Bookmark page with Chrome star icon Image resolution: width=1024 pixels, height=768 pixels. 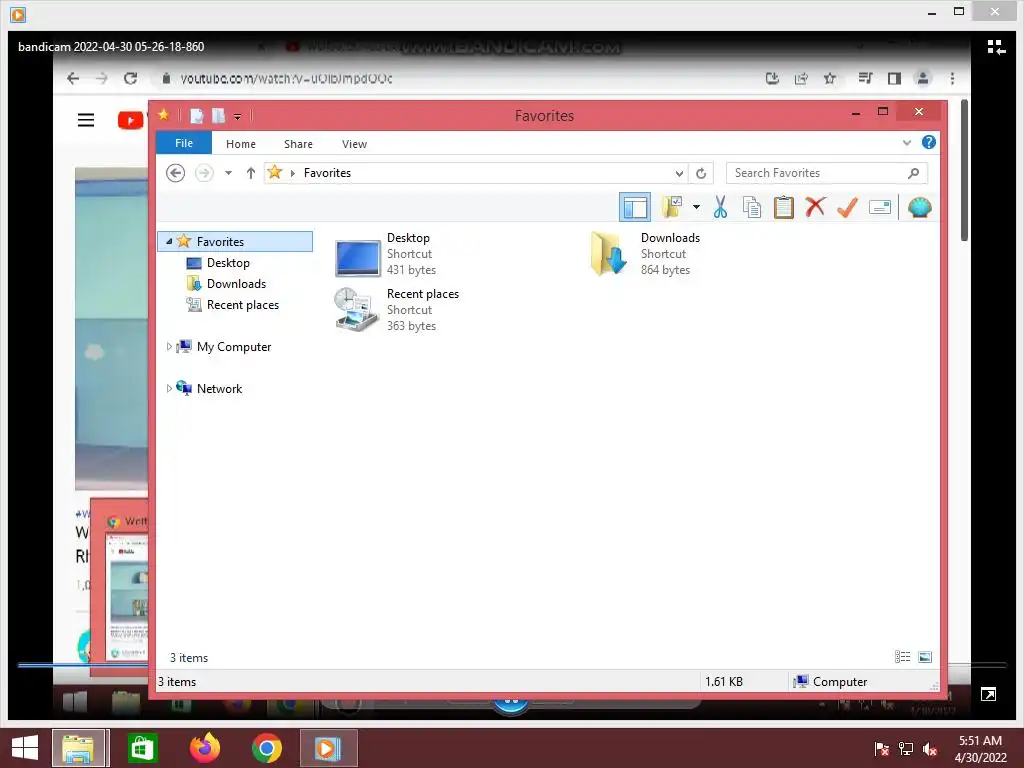click(x=829, y=78)
